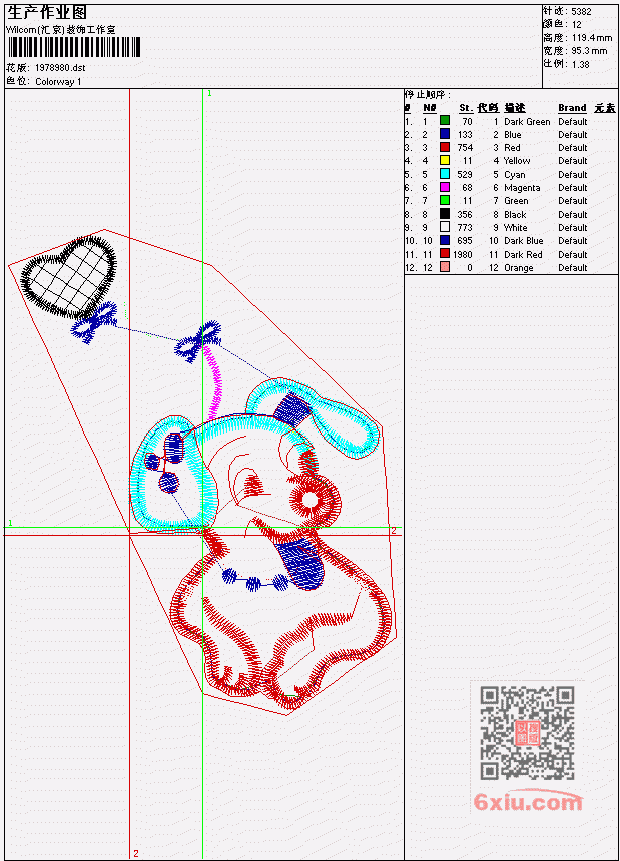This screenshot has width=620, height=861.
Task: Click stitch count 695 in Dark Blue row
Action: (x=465, y=241)
